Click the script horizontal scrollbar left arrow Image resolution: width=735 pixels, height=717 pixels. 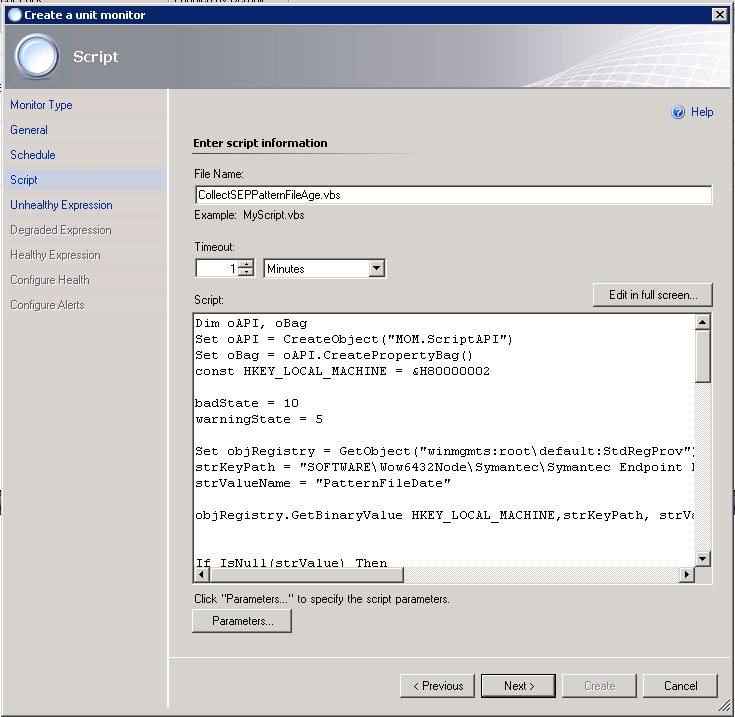202,575
